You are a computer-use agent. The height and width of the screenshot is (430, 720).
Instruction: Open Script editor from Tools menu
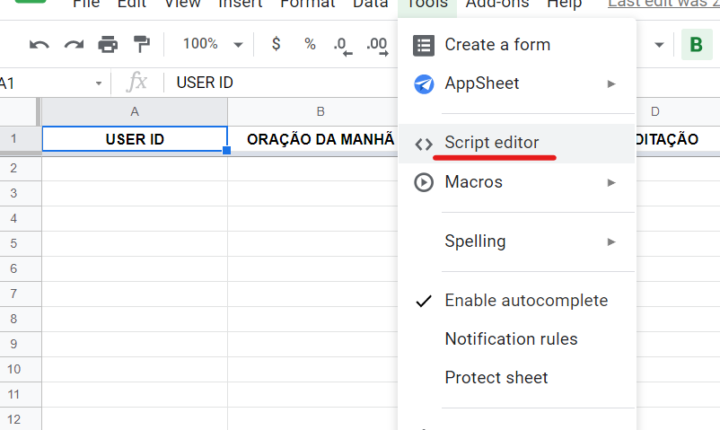coord(491,143)
